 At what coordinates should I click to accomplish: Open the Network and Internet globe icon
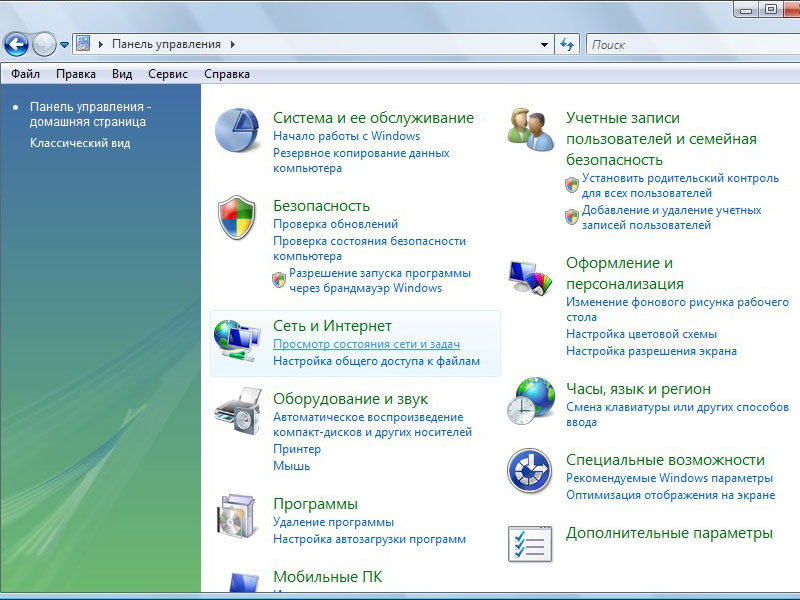[237, 340]
